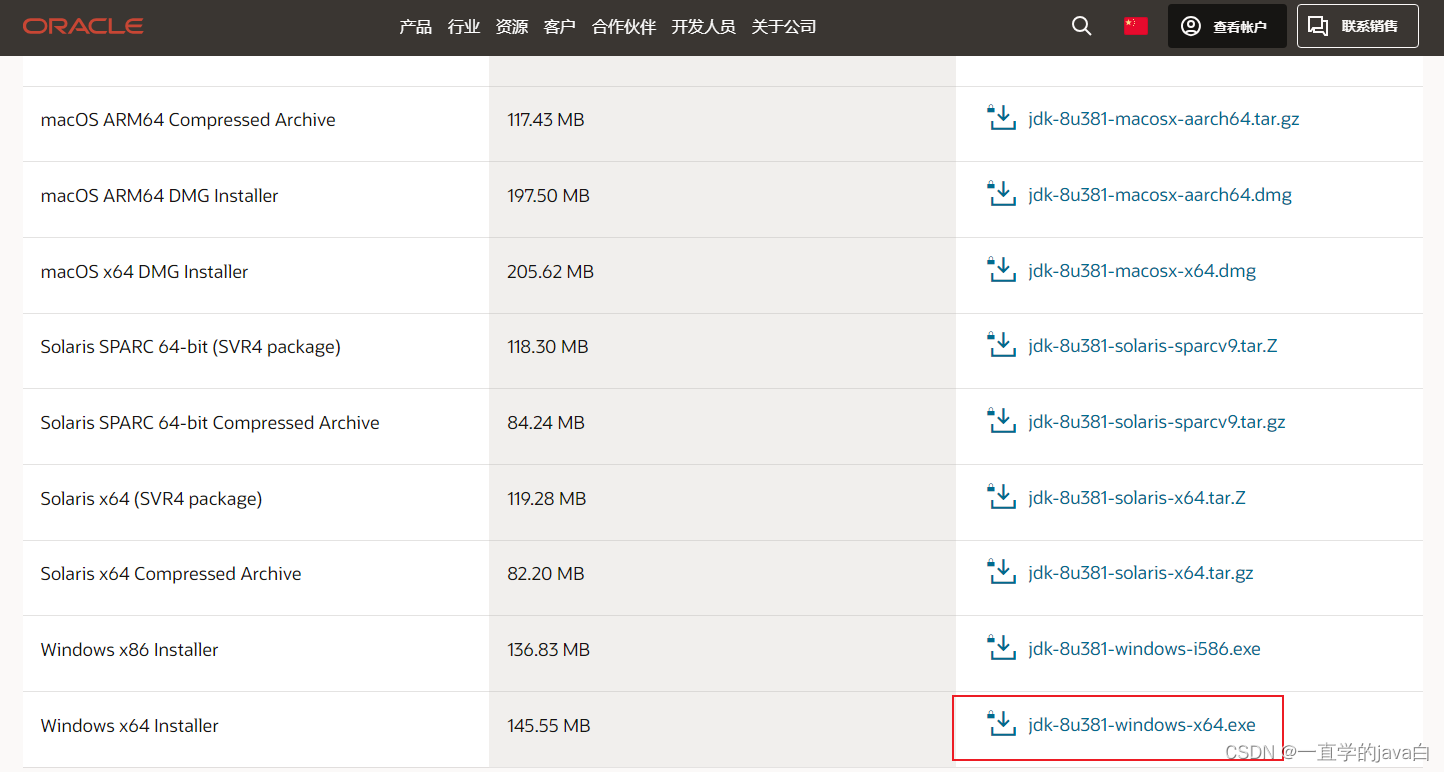Click download icon for jdk-8u381-macosx-x64.dmg

tap(1001, 270)
